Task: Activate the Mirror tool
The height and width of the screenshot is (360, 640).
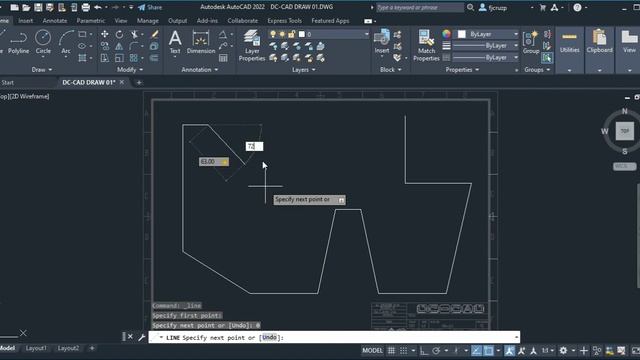Action: click(x=119, y=46)
